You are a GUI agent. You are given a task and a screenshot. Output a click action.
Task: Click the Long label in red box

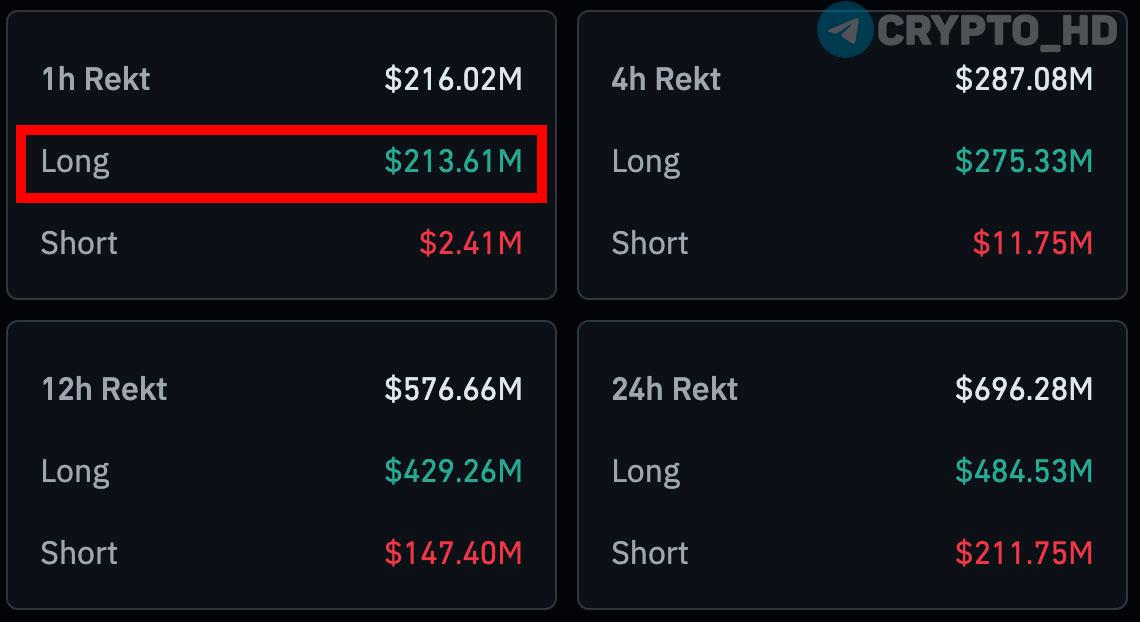75,163
